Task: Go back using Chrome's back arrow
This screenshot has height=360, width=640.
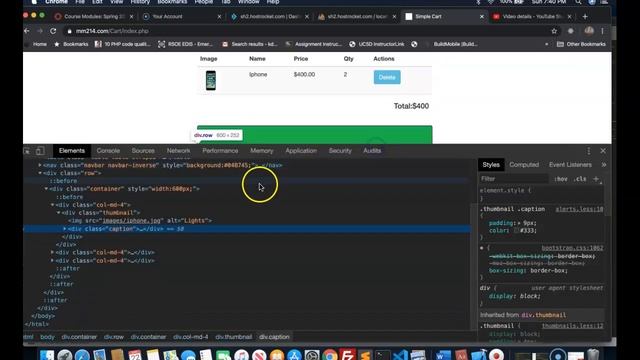Action: click(x=27, y=31)
